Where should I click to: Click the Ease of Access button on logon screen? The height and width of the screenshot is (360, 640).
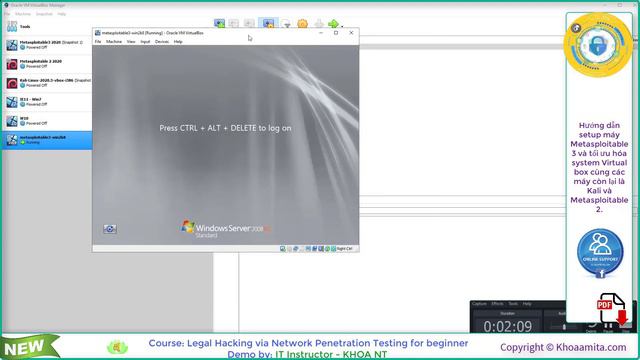click(x=110, y=229)
